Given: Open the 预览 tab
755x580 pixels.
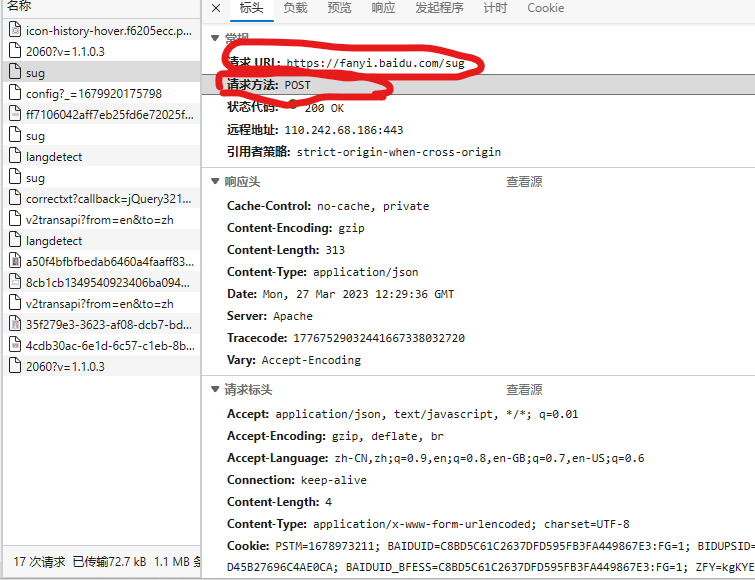Looking at the screenshot, I should pyautogui.click(x=339, y=8).
